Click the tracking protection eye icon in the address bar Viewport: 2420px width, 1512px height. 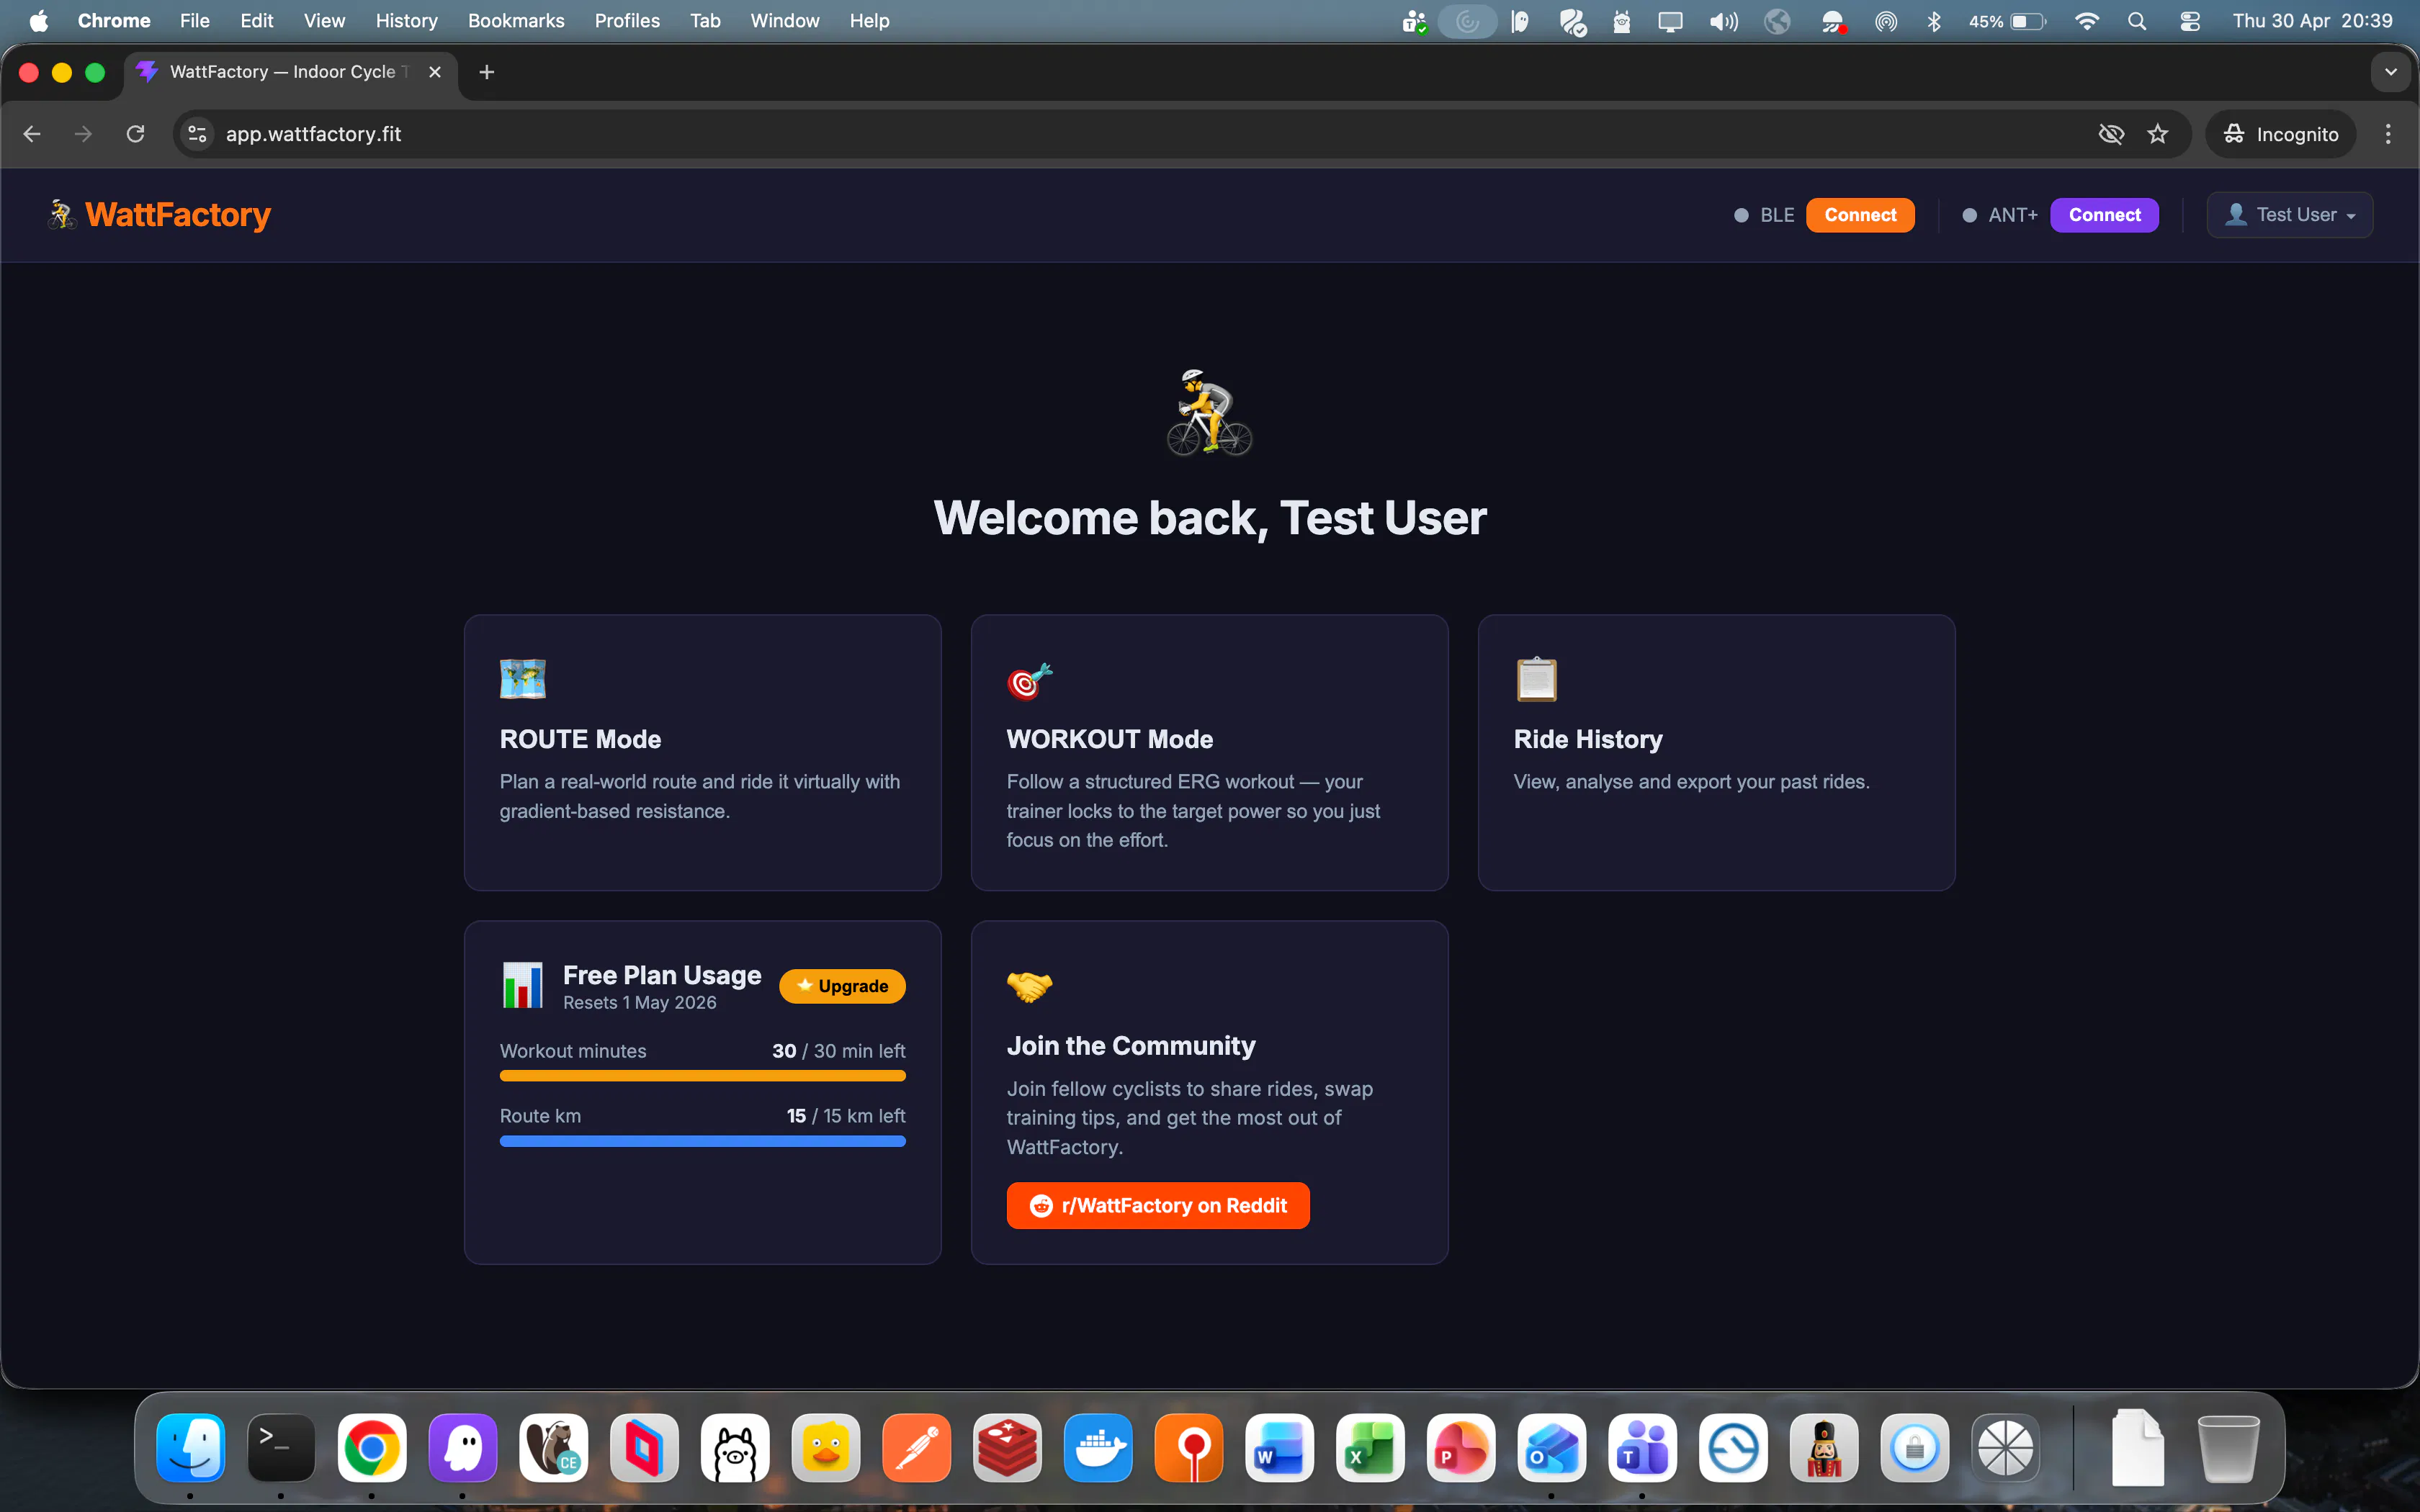click(x=2110, y=134)
